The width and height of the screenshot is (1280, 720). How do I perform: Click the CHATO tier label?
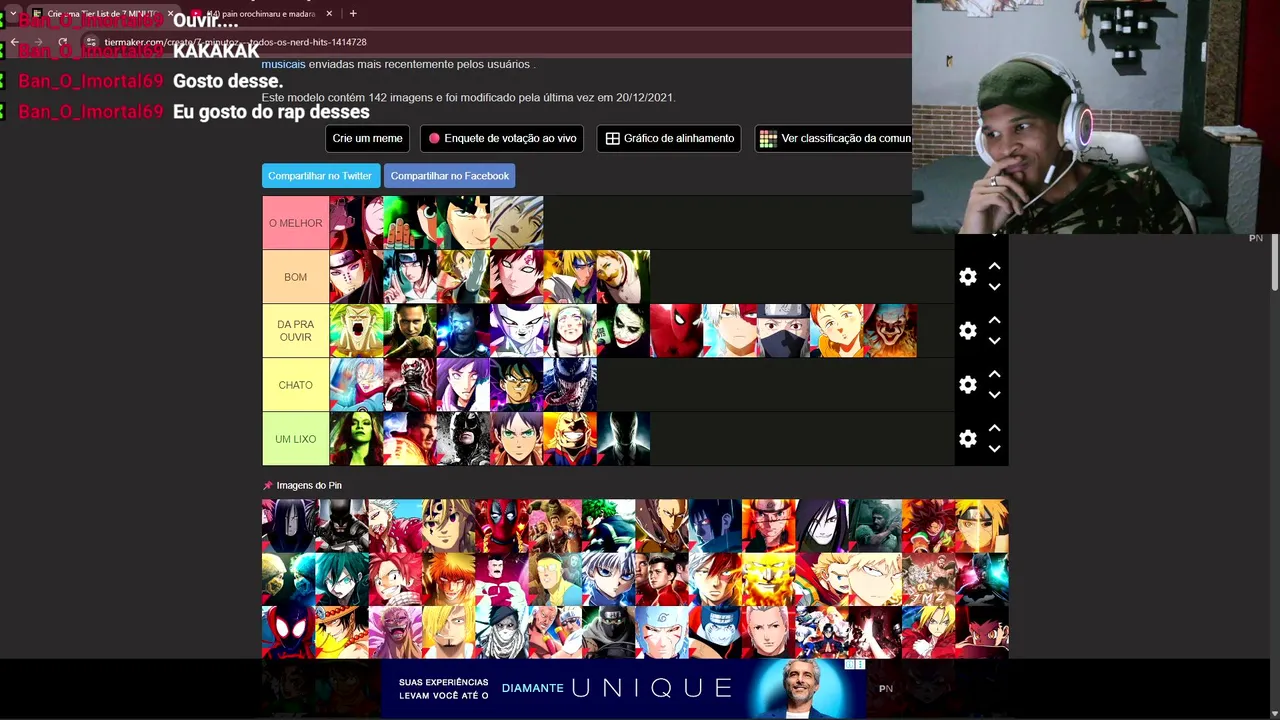[295, 385]
